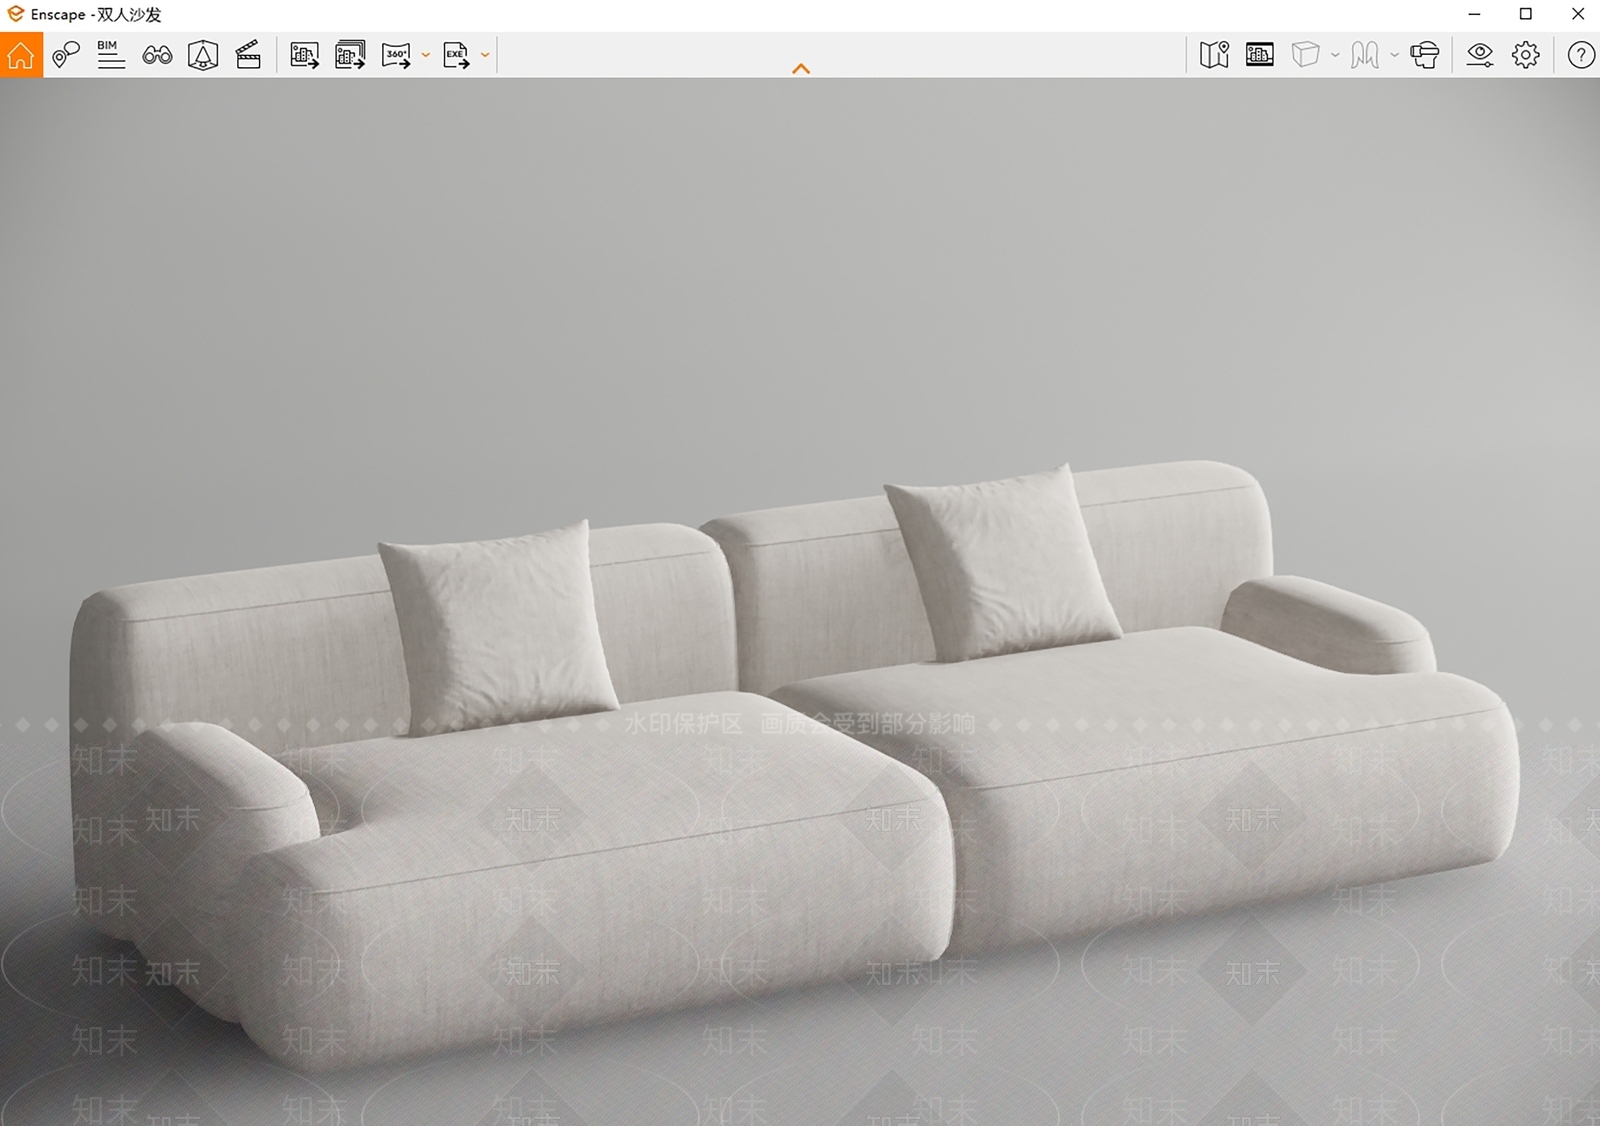The height and width of the screenshot is (1126, 1600).
Task: Minimize the Enscape window
Action: pos(1474,14)
